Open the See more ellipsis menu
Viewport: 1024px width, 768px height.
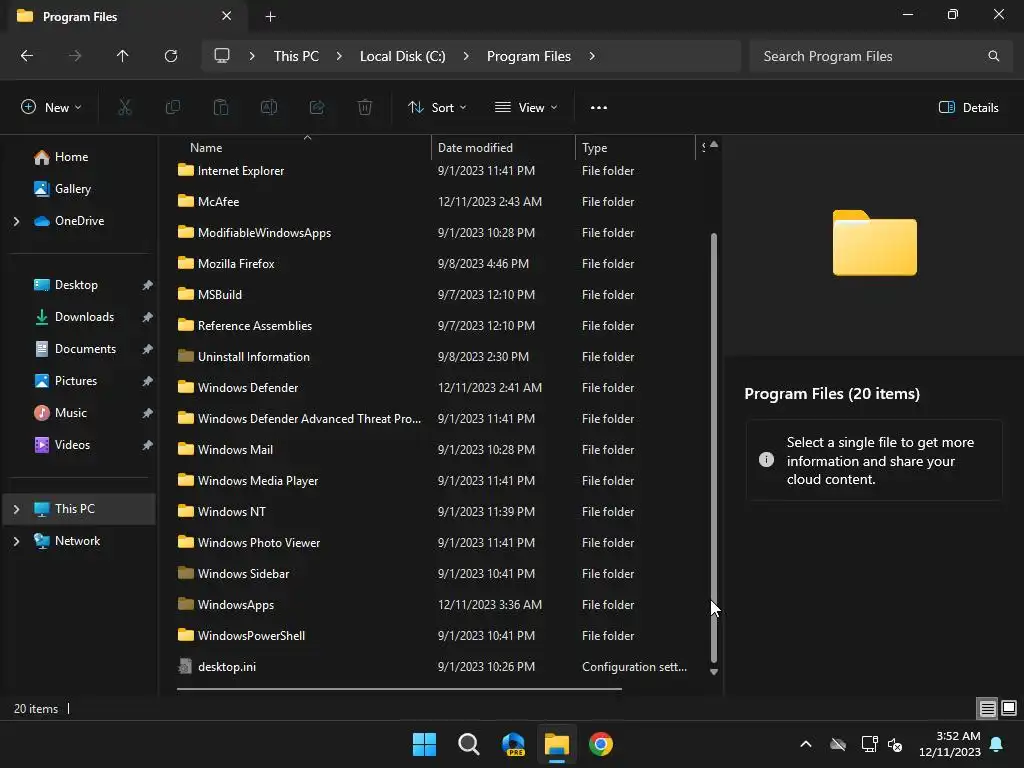point(598,108)
